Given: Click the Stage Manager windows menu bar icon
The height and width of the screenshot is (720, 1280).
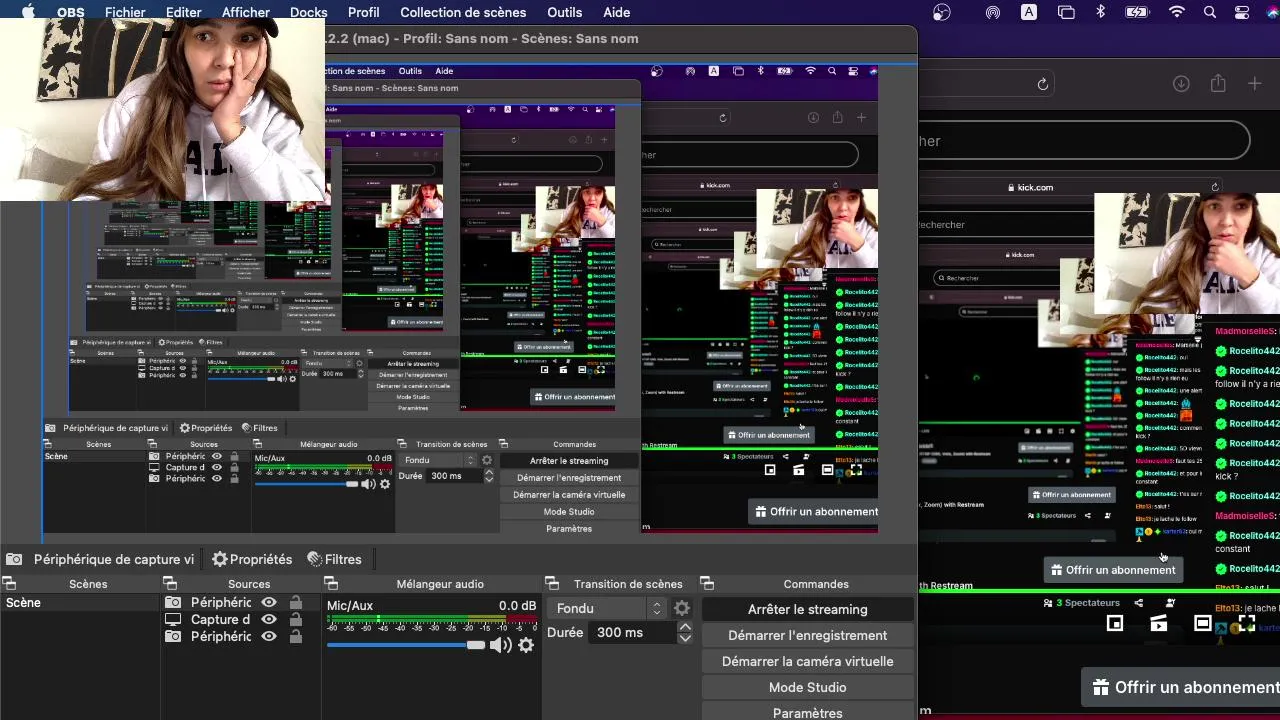Looking at the screenshot, I should click(1066, 12).
